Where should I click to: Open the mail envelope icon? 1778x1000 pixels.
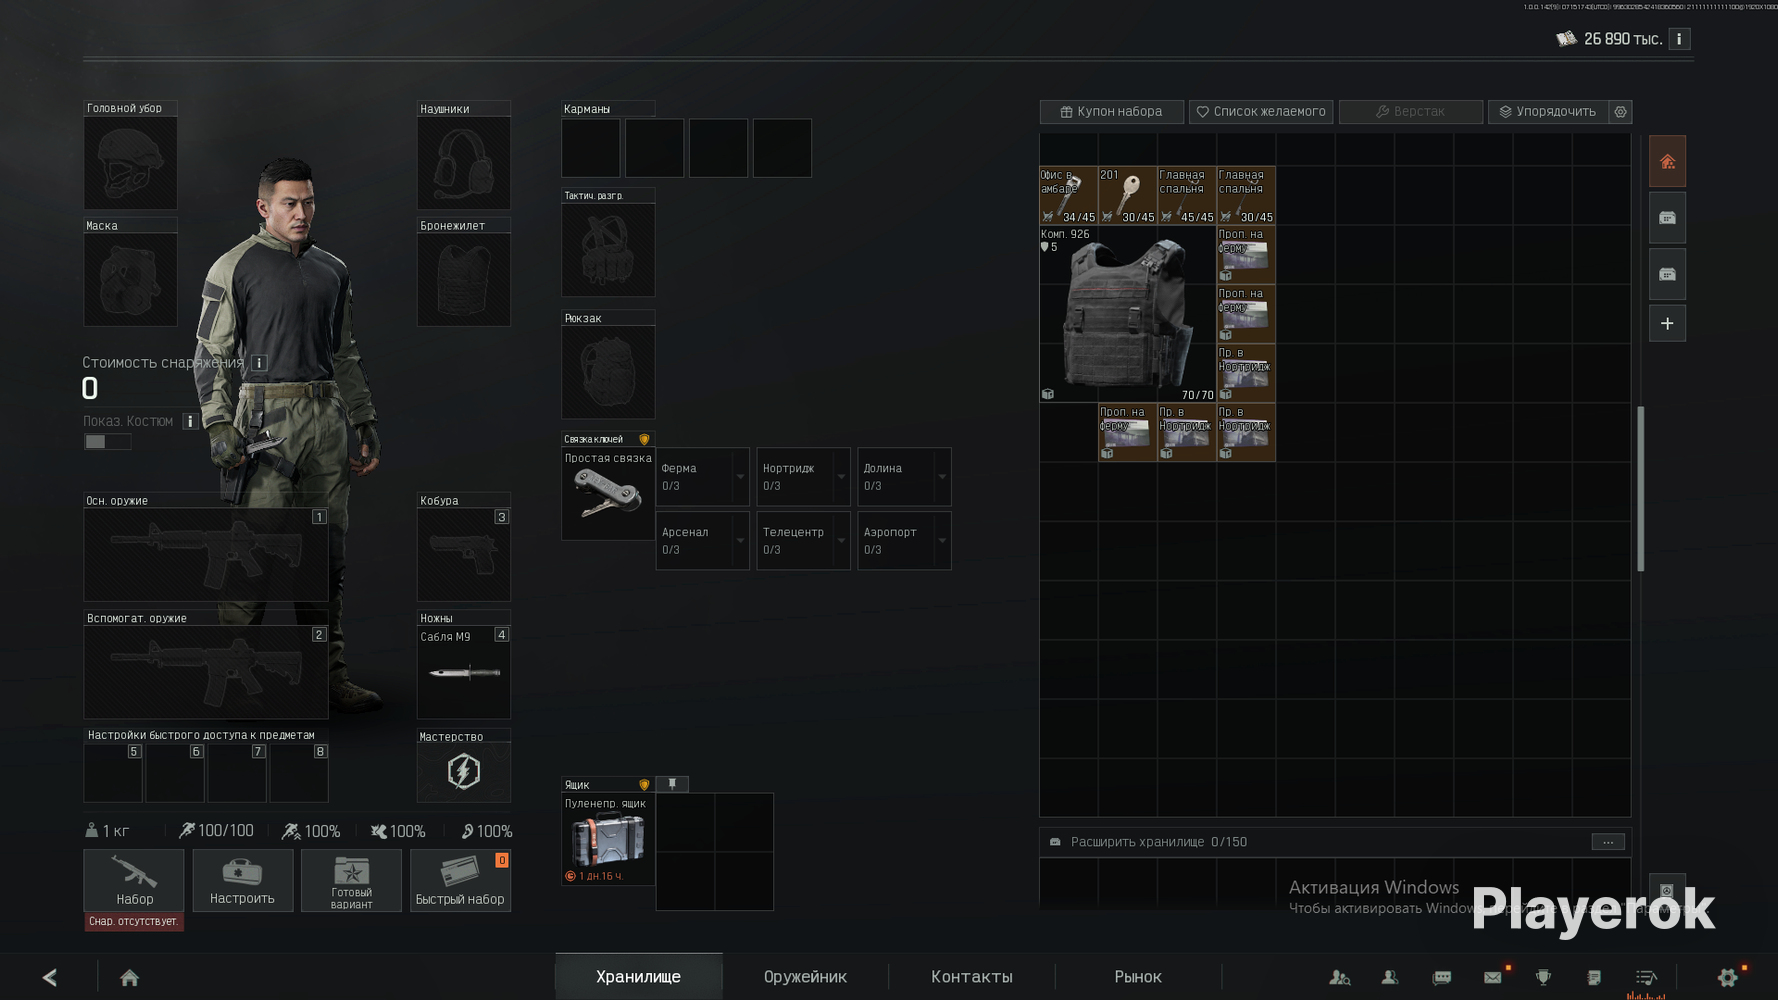coord(1493,977)
